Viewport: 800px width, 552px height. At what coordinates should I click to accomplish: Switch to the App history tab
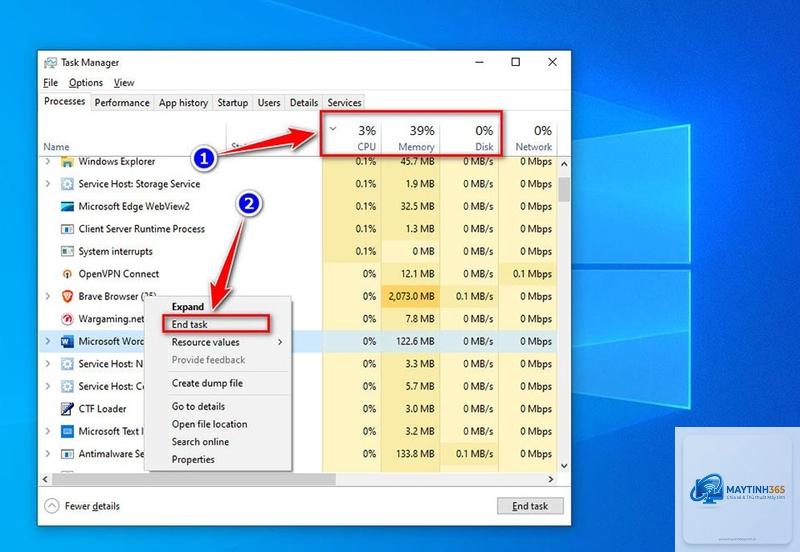coord(183,103)
